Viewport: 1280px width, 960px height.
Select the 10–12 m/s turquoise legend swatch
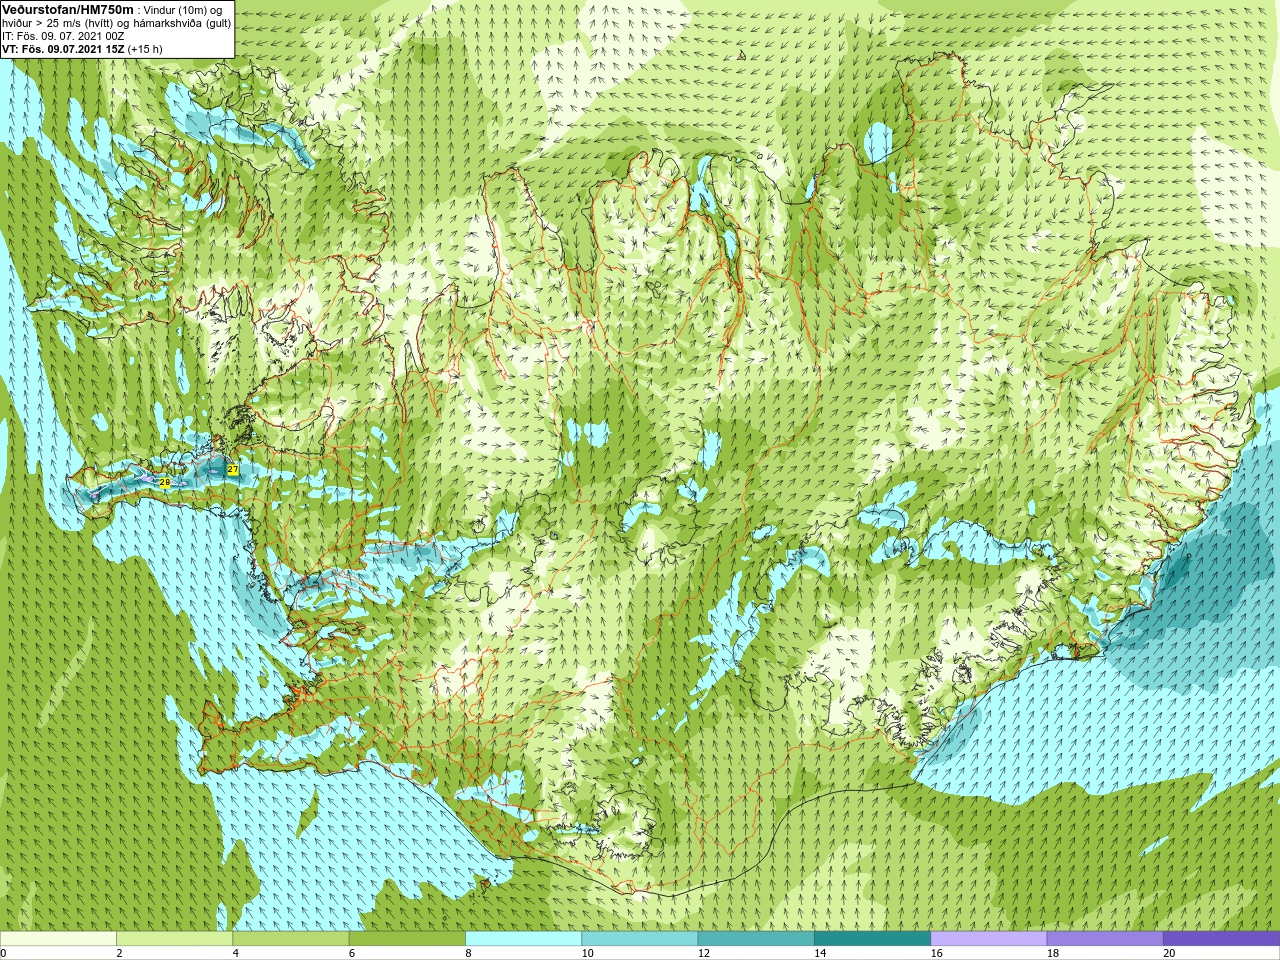[x=640, y=939]
